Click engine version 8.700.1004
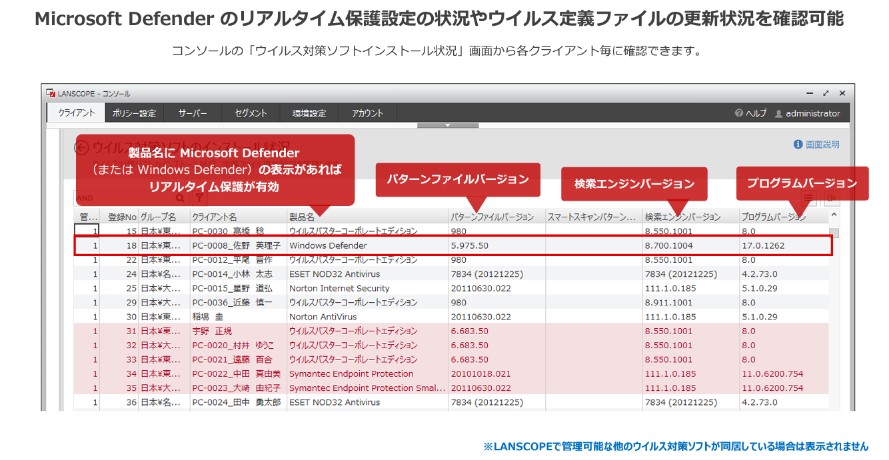The height and width of the screenshot is (460, 889). pyautogui.click(x=668, y=246)
